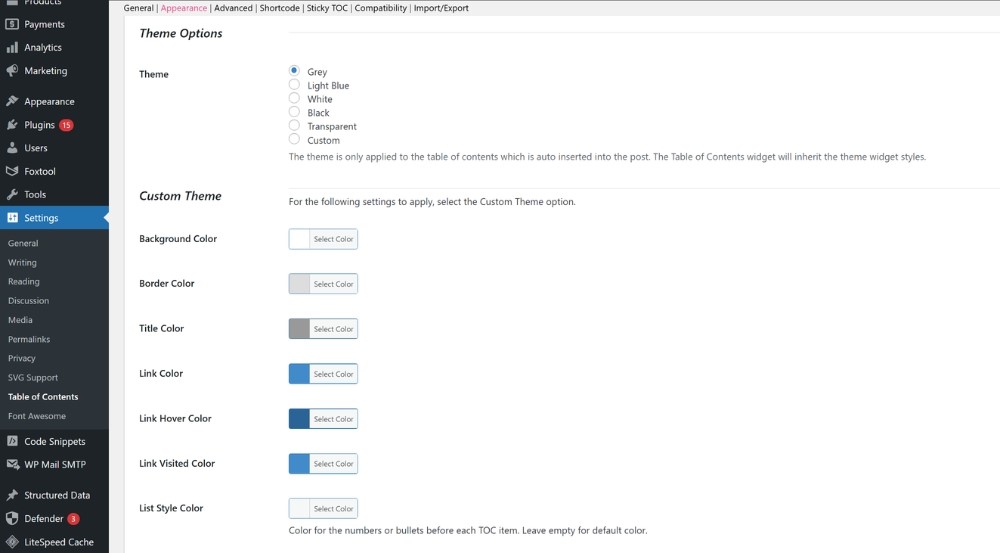The image size is (1000, 553).
Task: Open the General settings submenu item
Action: click(23, 243)
